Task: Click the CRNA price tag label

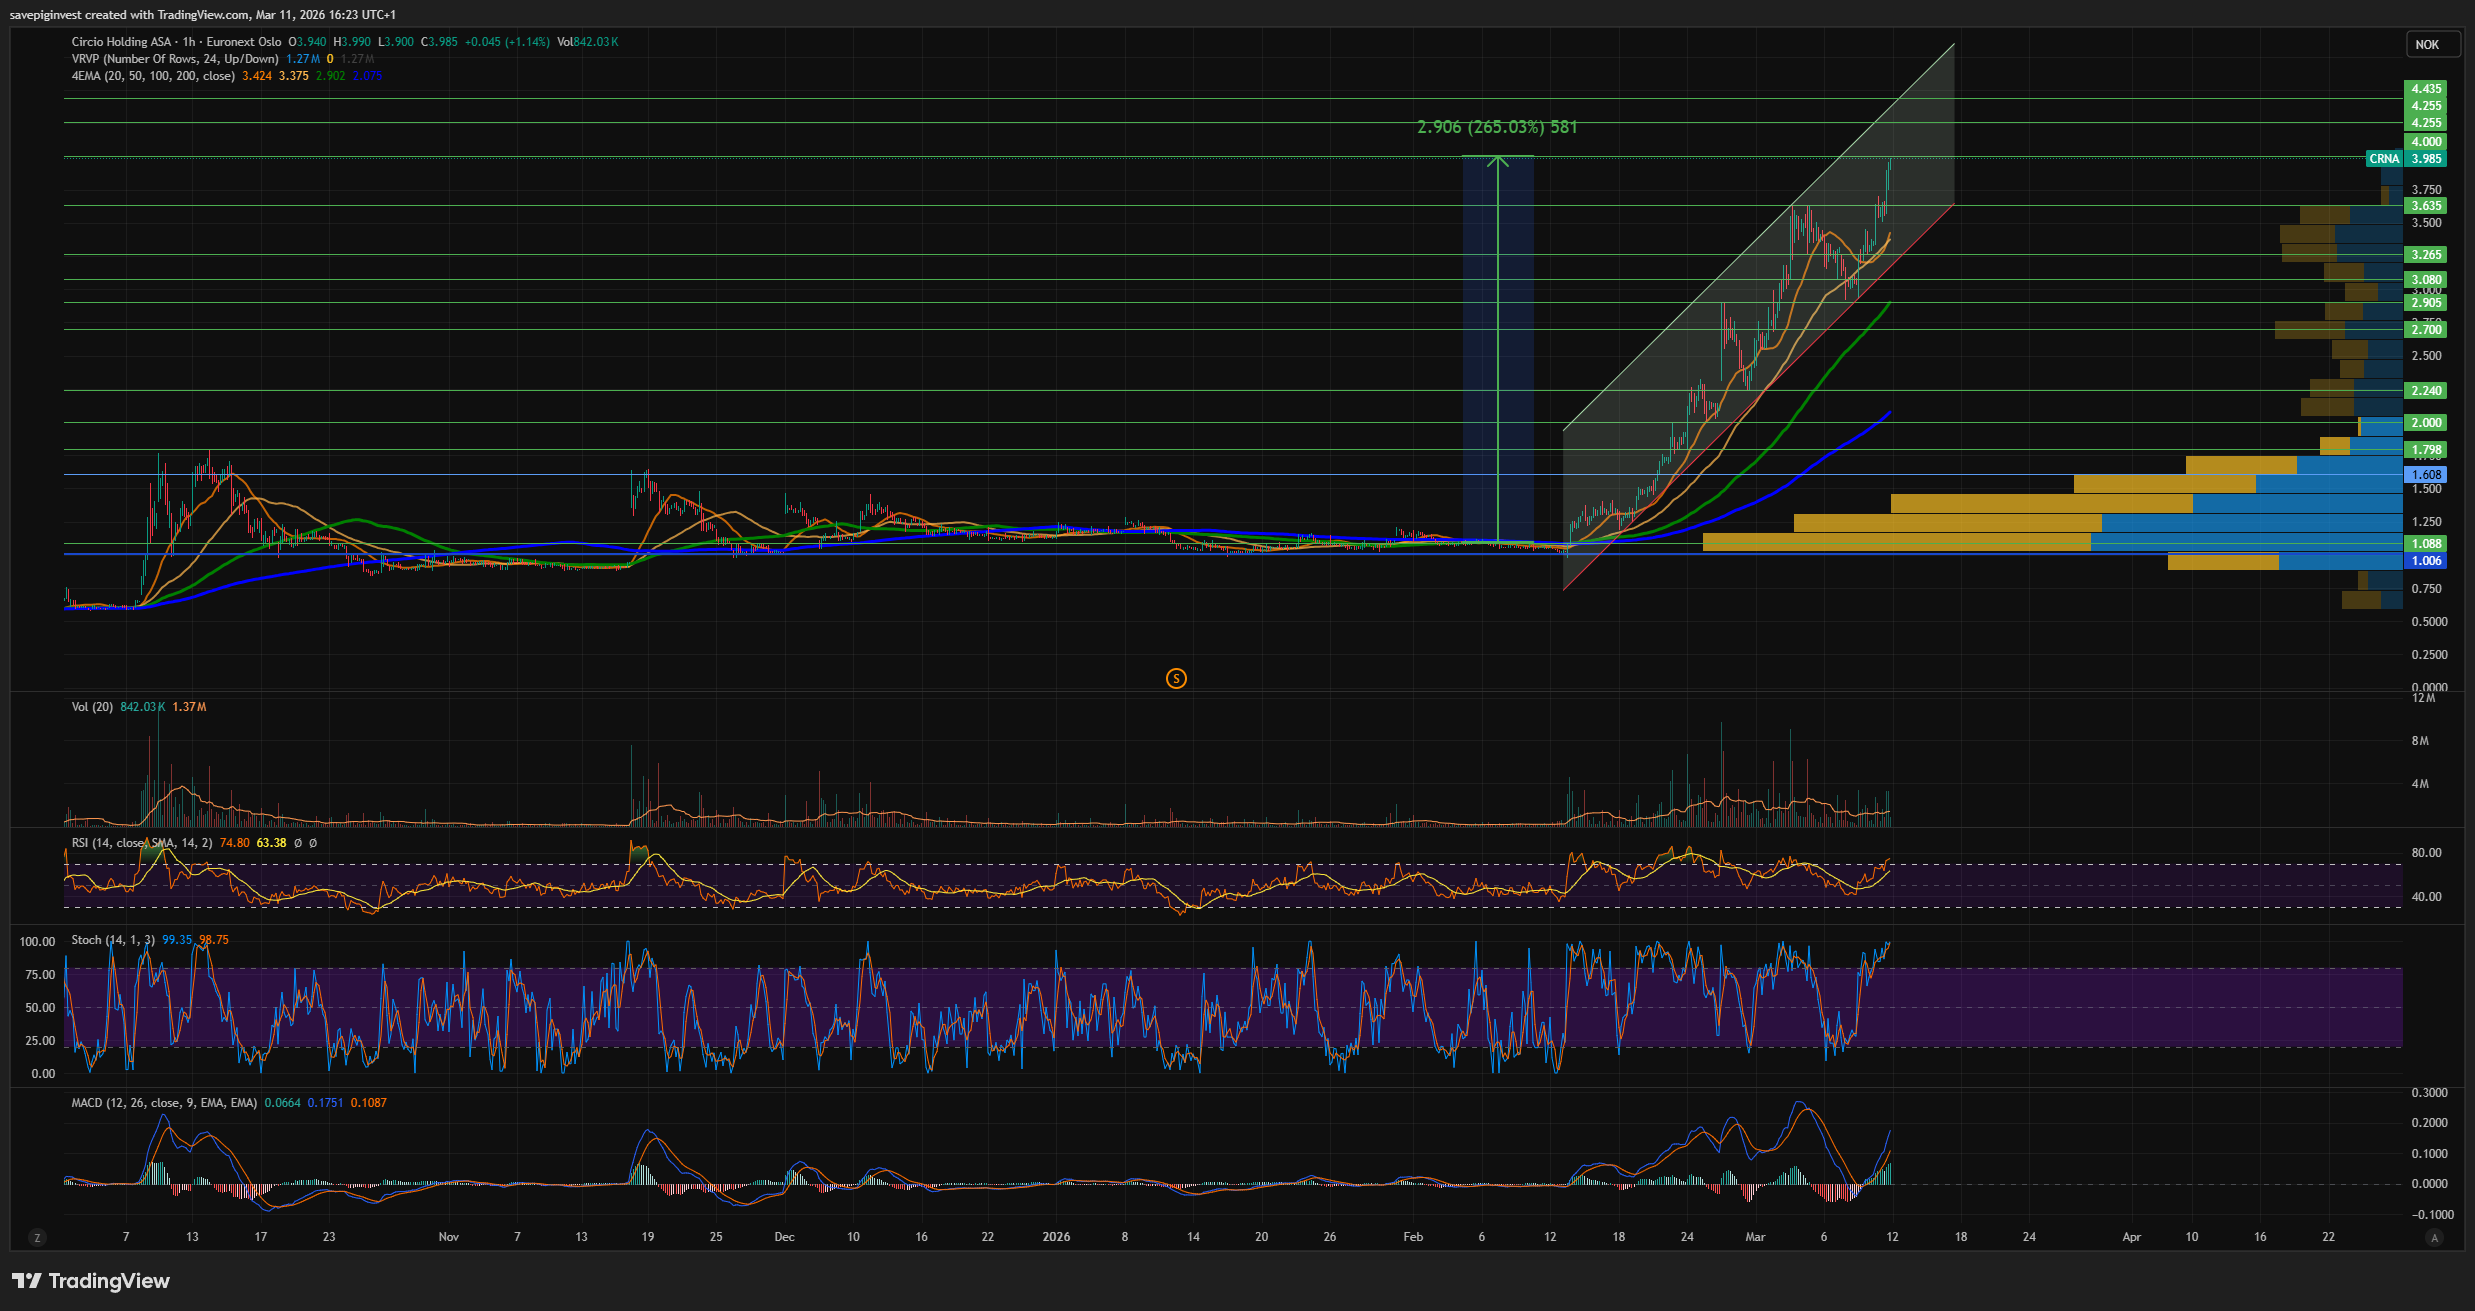Action: pyautogui.click(x=2383, y=159)
